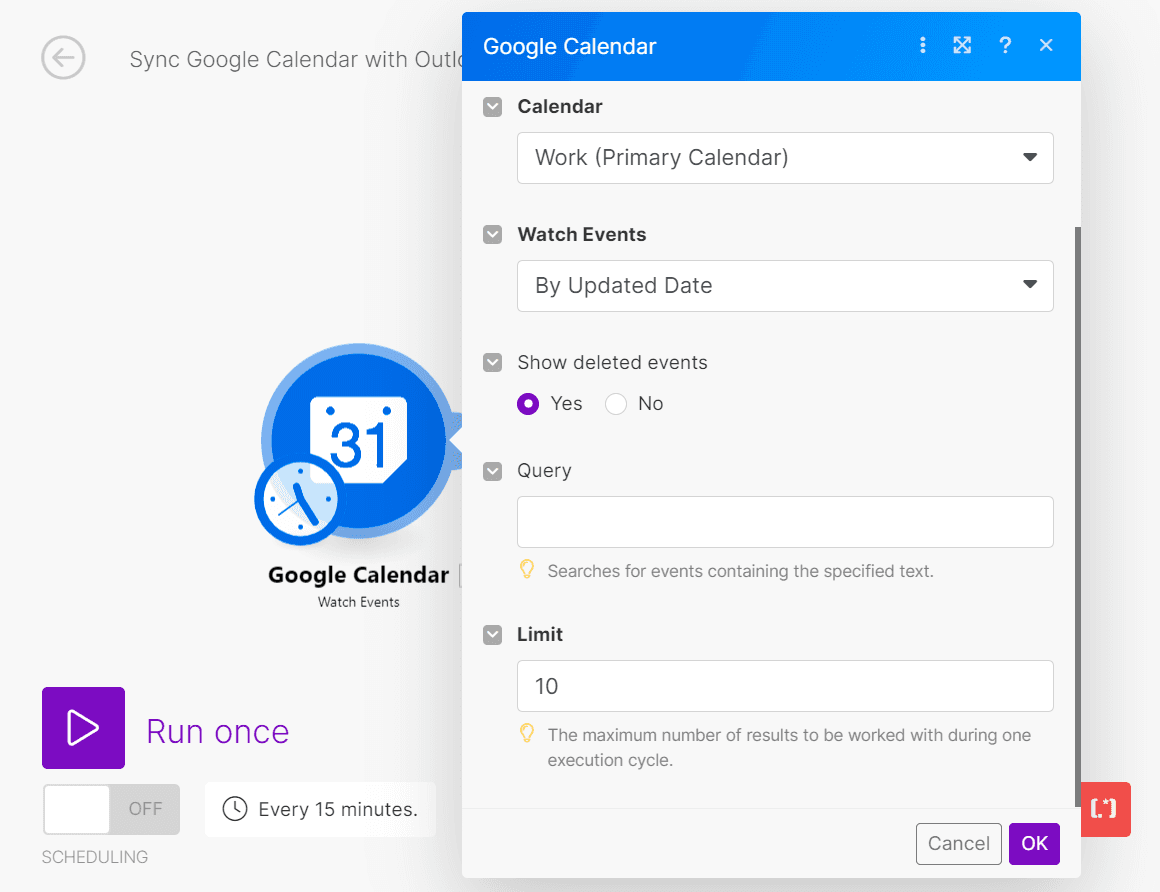Click the lightbulb hint under the Limit field
This screenshot has width=1160, height=892.
[x=527, y=733]
